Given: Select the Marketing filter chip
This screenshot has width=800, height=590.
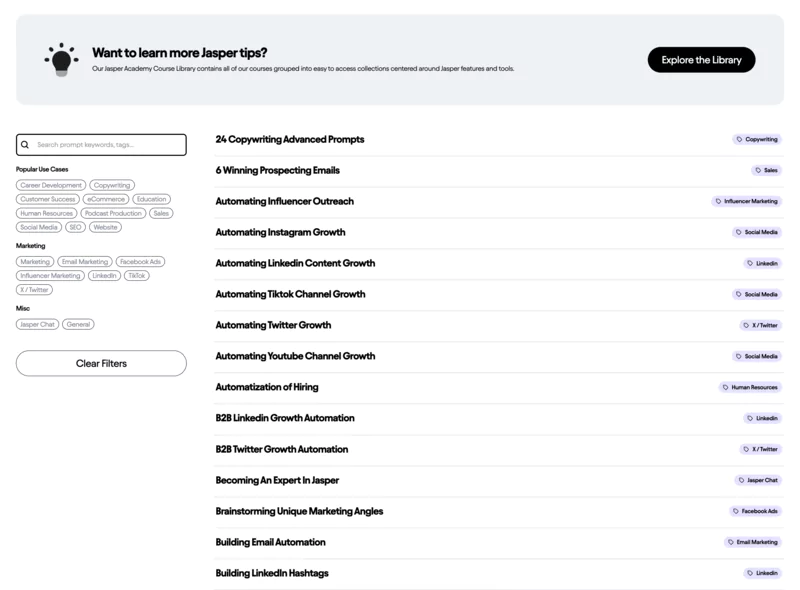Looking at the screenshot, I should pyautogui.click(x=35, y=262).
